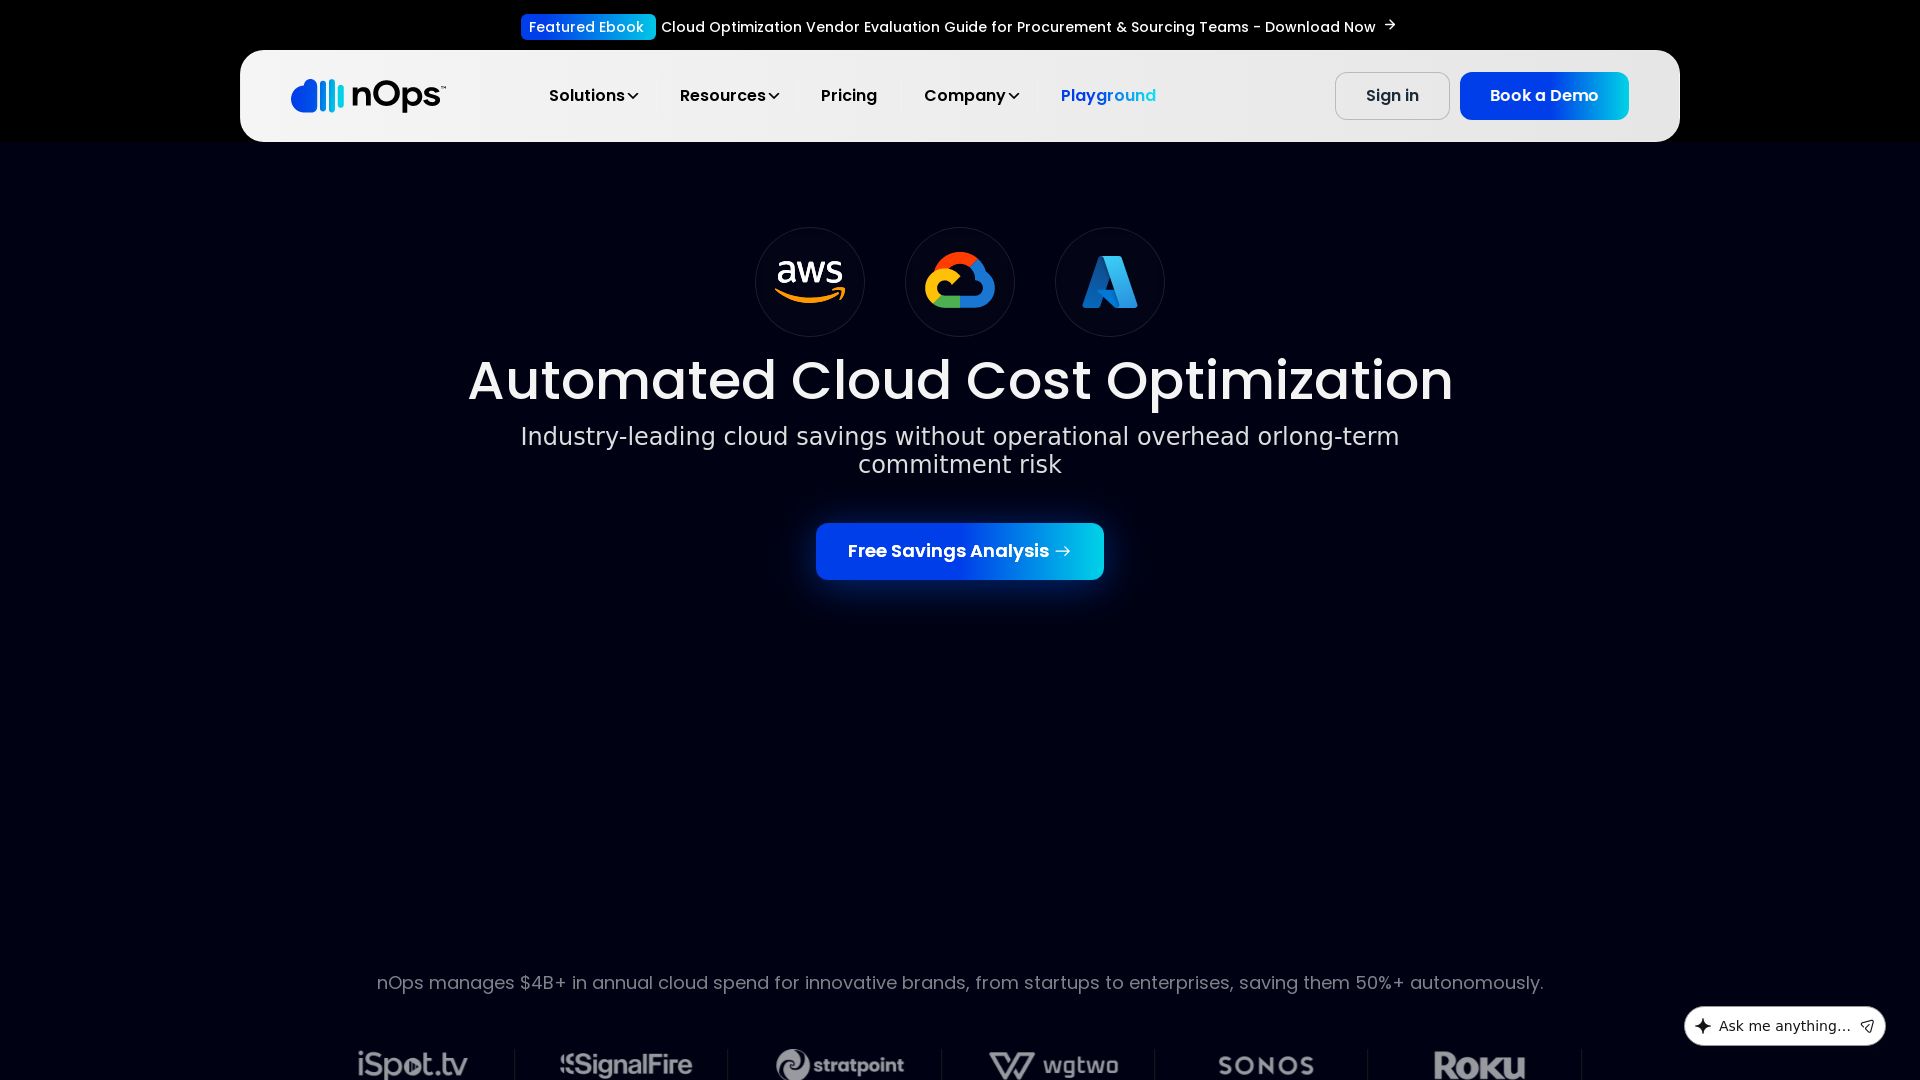1920x1080 pixels.
Task: Go to the Playground page
Action: click(1108, 96)
